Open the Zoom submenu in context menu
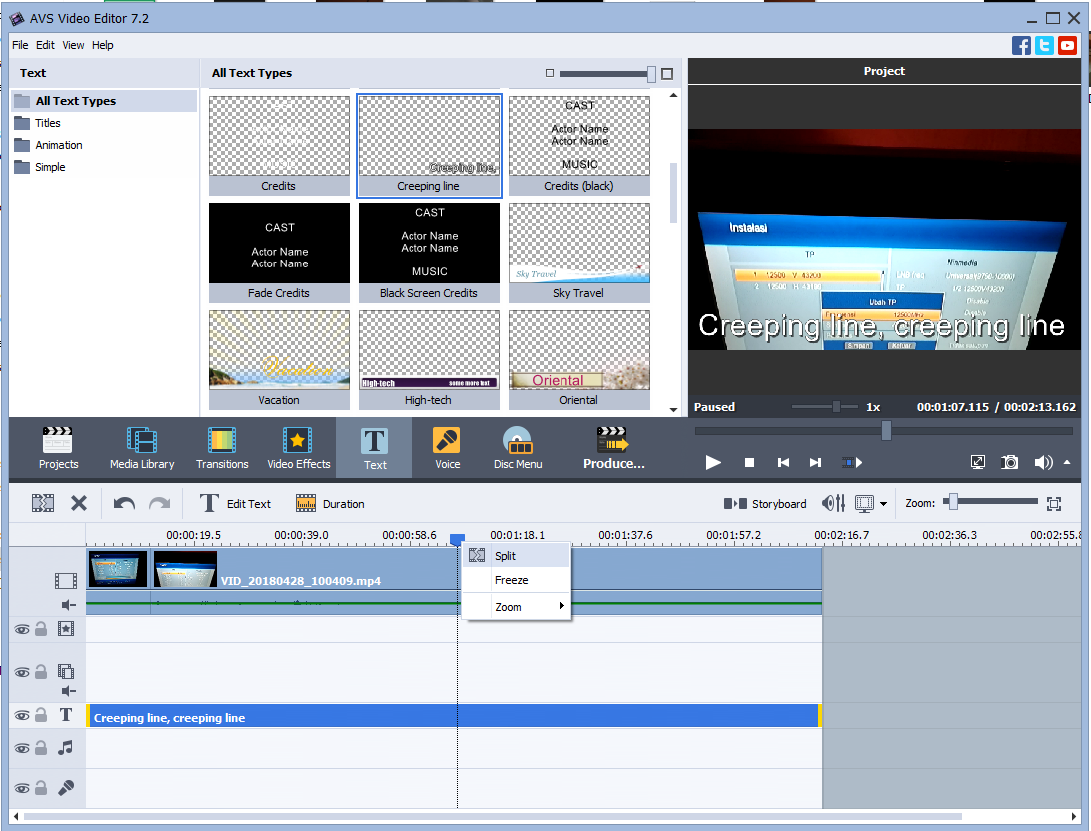This screenshot has width=1091, height=831. [509, 607]
